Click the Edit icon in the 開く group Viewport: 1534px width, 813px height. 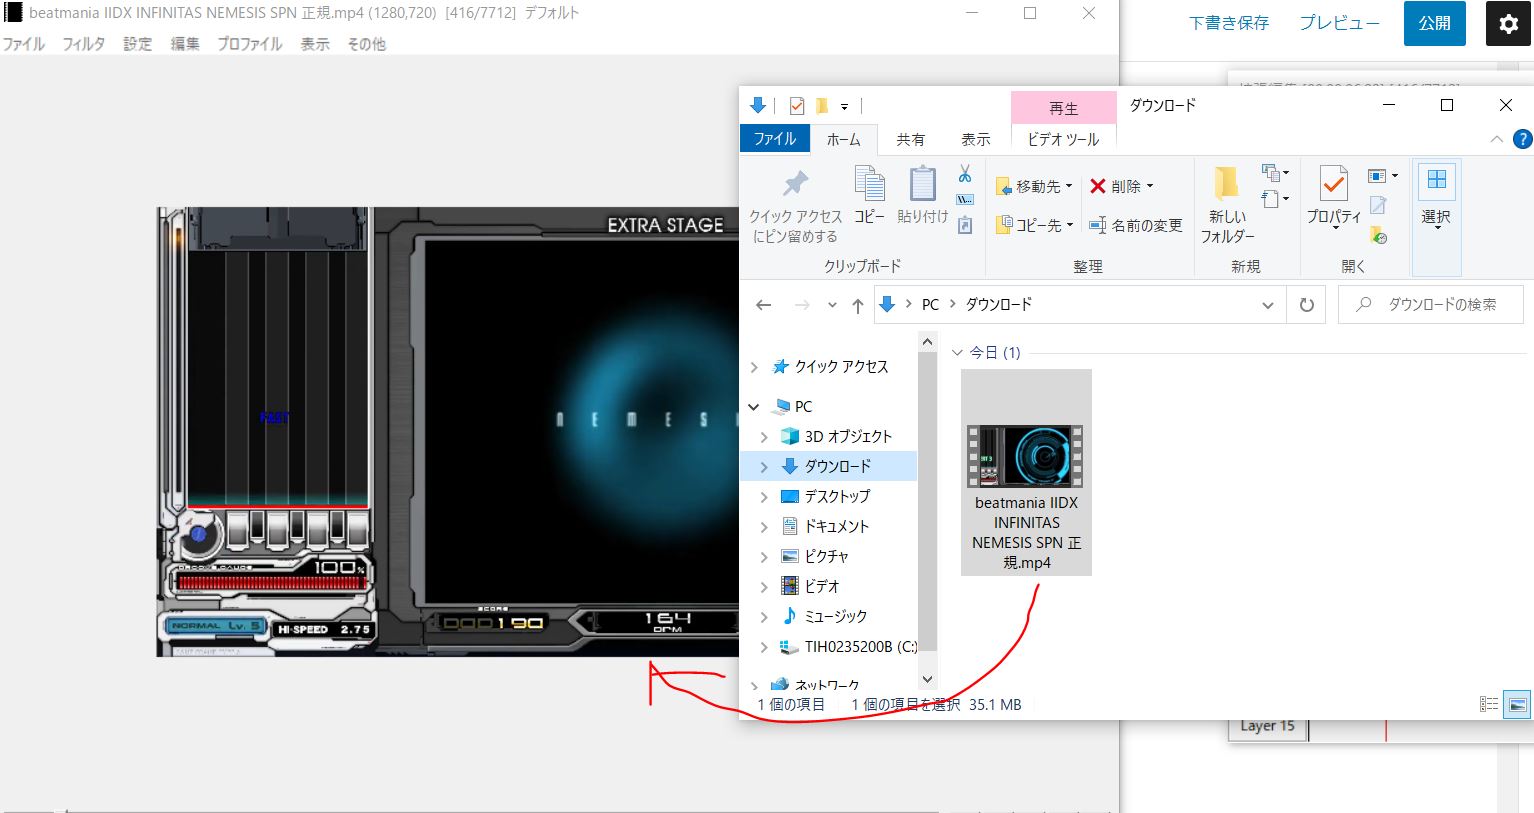[1378, 206]
